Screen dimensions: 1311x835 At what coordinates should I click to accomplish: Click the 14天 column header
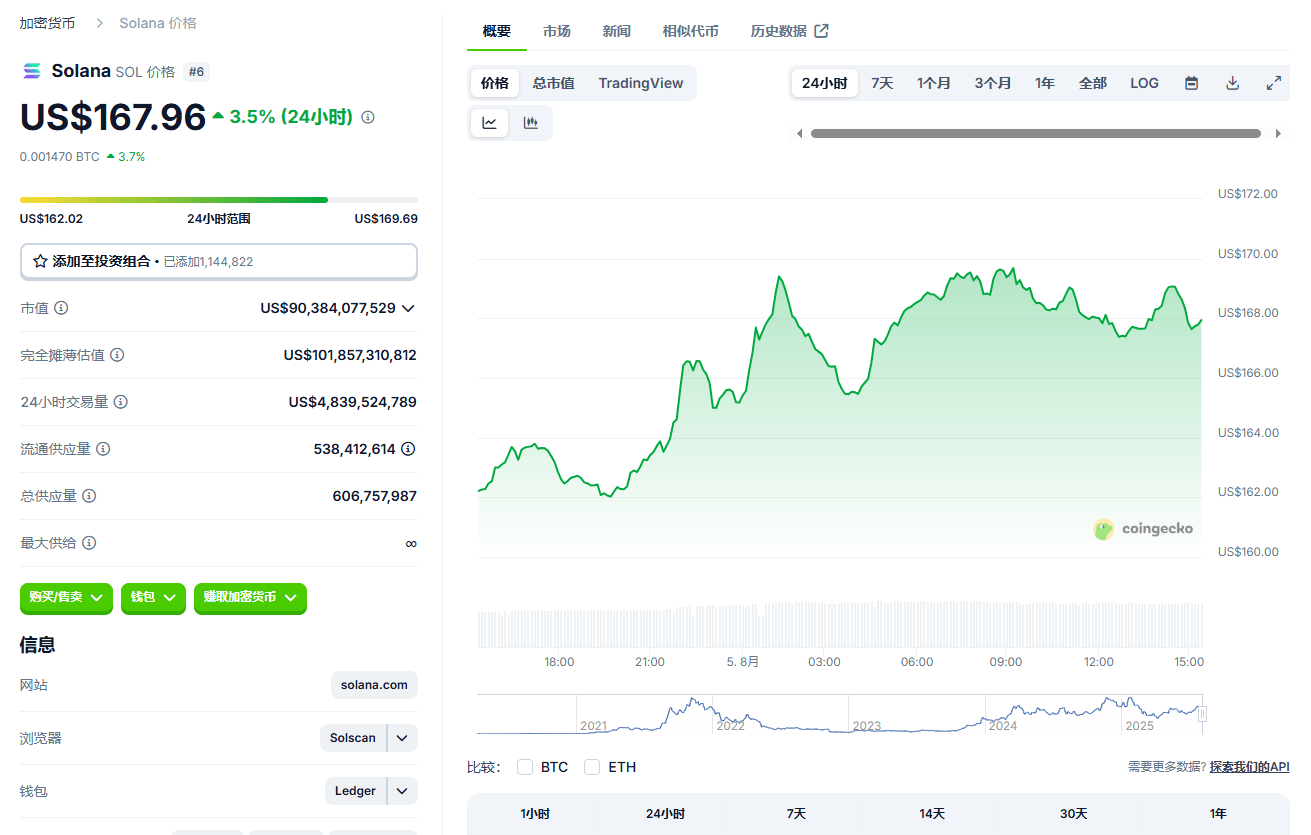932,814
